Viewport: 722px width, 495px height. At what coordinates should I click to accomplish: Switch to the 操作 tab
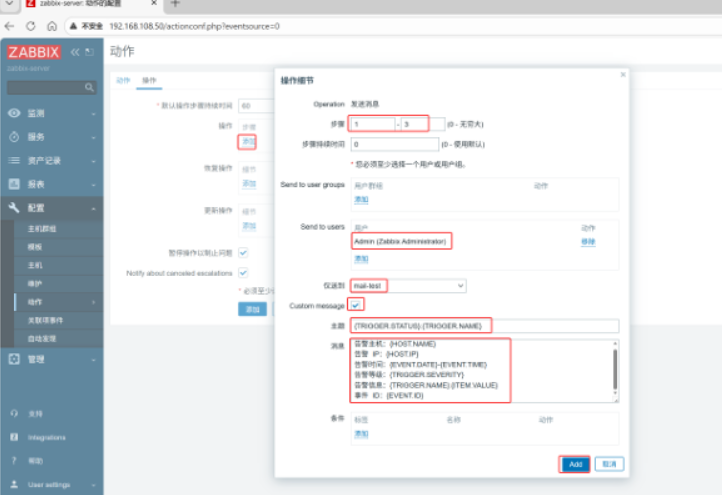(x=149, y=80)
